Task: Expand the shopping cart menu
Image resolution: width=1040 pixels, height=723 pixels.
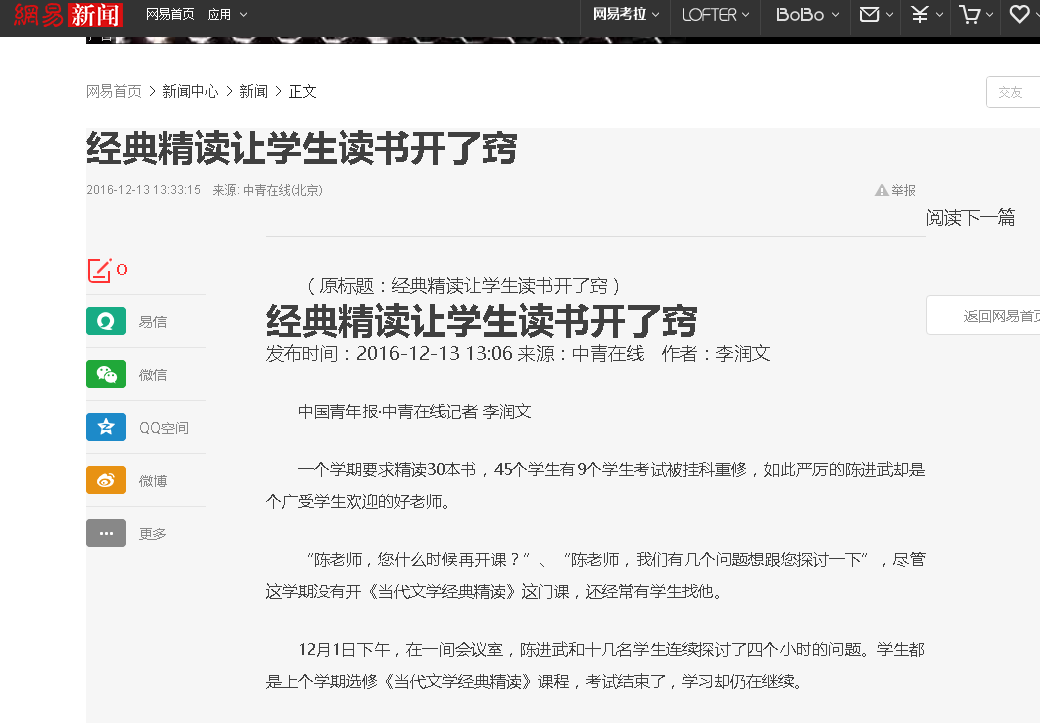Action: tap(976, 15)
